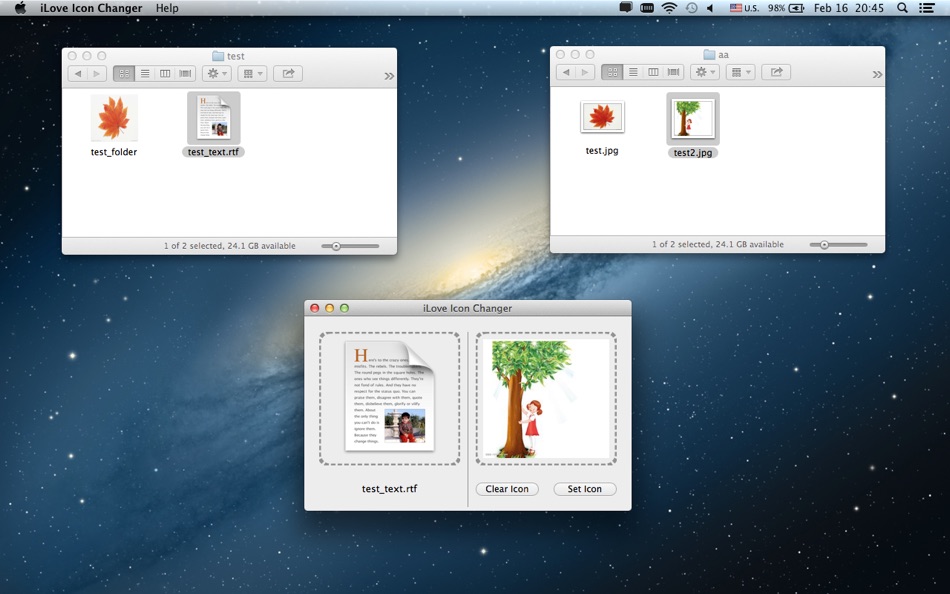
Task: Select test2.jpg in the aa window
Action: click(x=693, y=126)
